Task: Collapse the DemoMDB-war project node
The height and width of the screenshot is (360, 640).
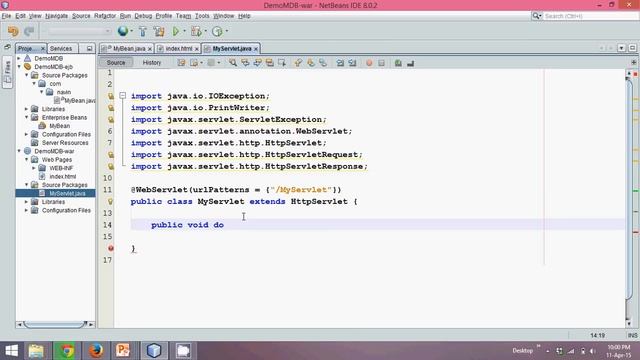Action: pos(19,151)
